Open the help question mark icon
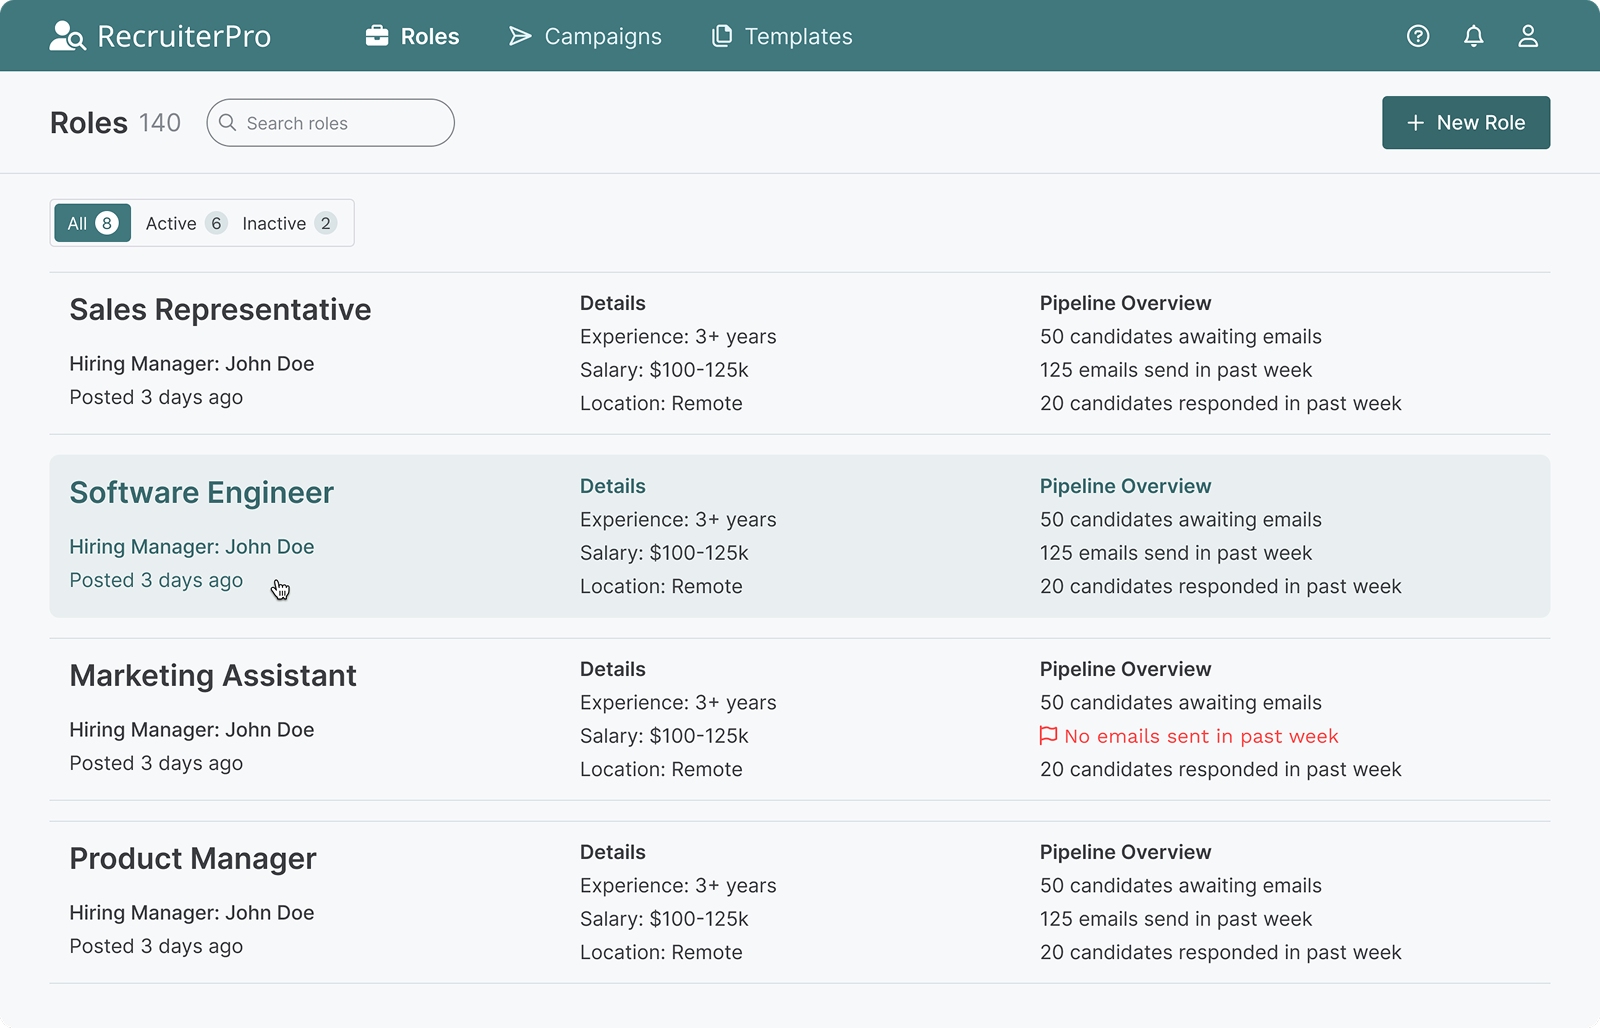Screen dimensions: 1600x1028 1417,36
